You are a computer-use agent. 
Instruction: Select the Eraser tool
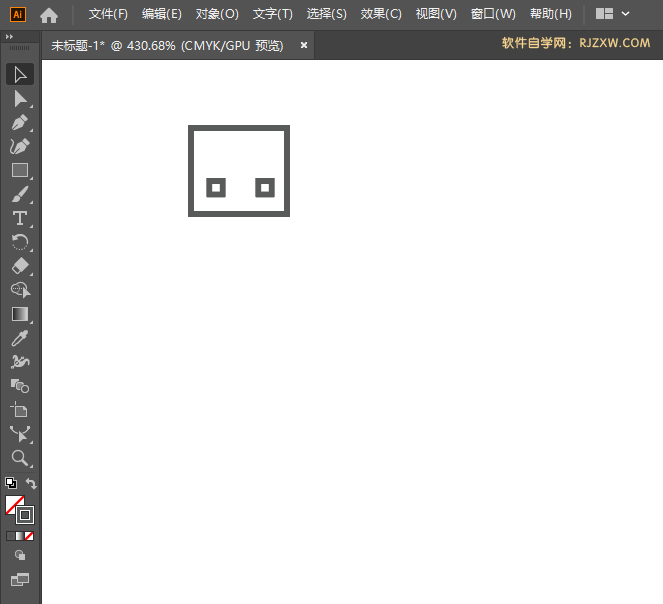point(20,266)
